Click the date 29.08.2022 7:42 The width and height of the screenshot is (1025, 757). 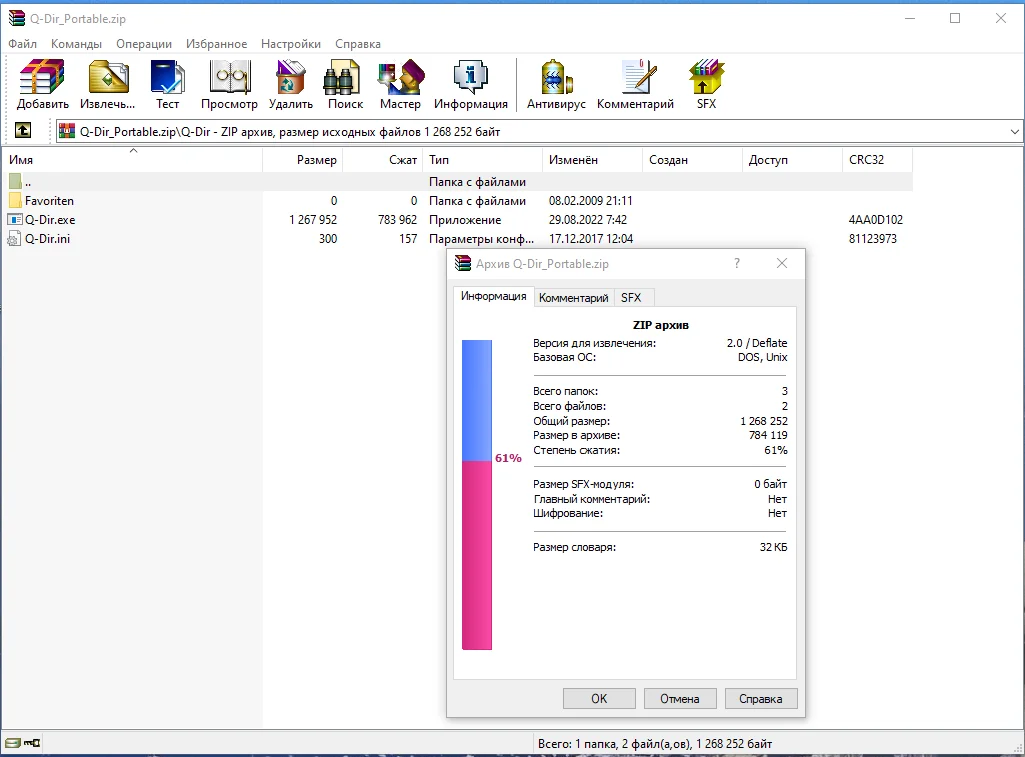click(x=588, y=220)
